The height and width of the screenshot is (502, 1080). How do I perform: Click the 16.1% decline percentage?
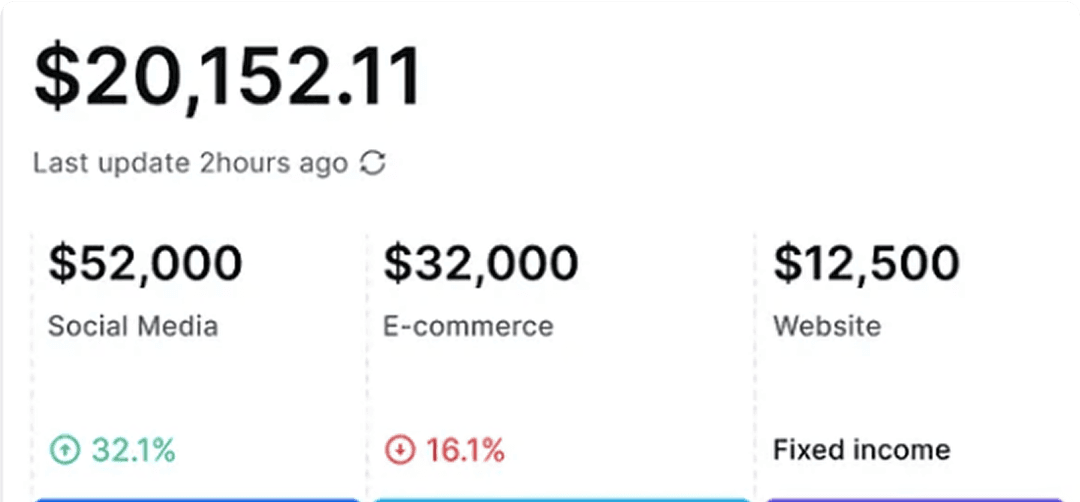click(x=465, y=451)
